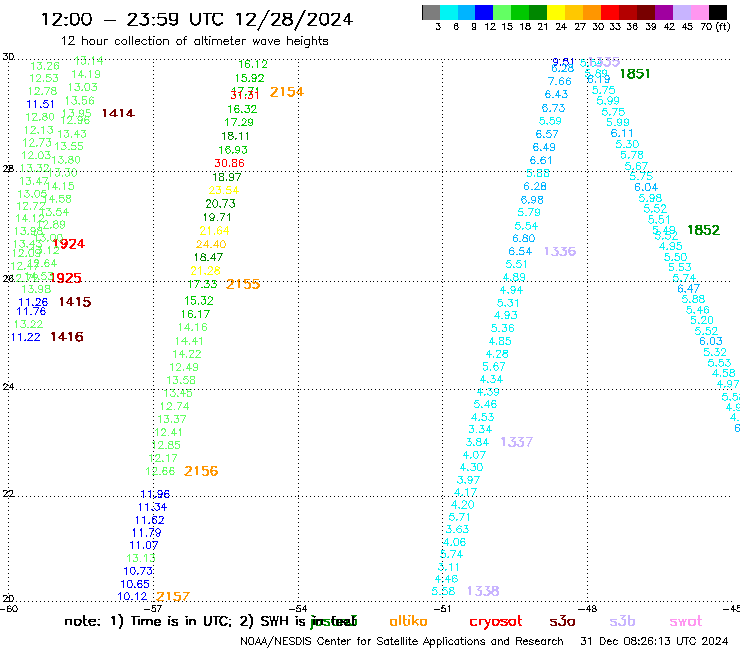The width and height of the screenshot is (740, 650).
Task: Click the green 13.13 wave height value
Action: [141, 558]
